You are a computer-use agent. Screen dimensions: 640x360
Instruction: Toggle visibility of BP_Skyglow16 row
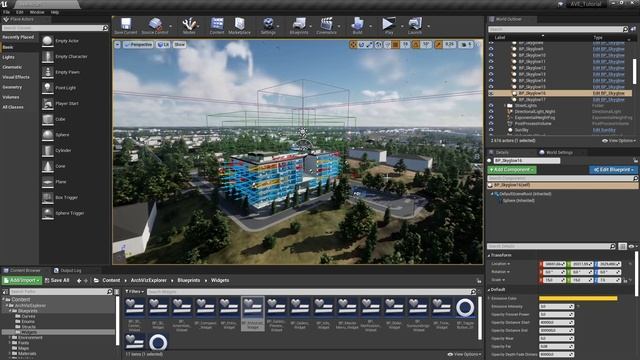491,93
